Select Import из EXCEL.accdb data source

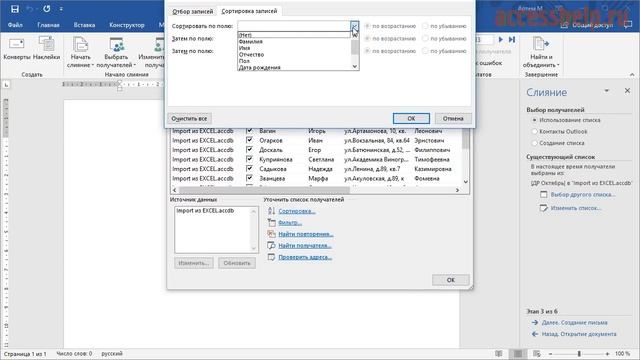(205, 211)
